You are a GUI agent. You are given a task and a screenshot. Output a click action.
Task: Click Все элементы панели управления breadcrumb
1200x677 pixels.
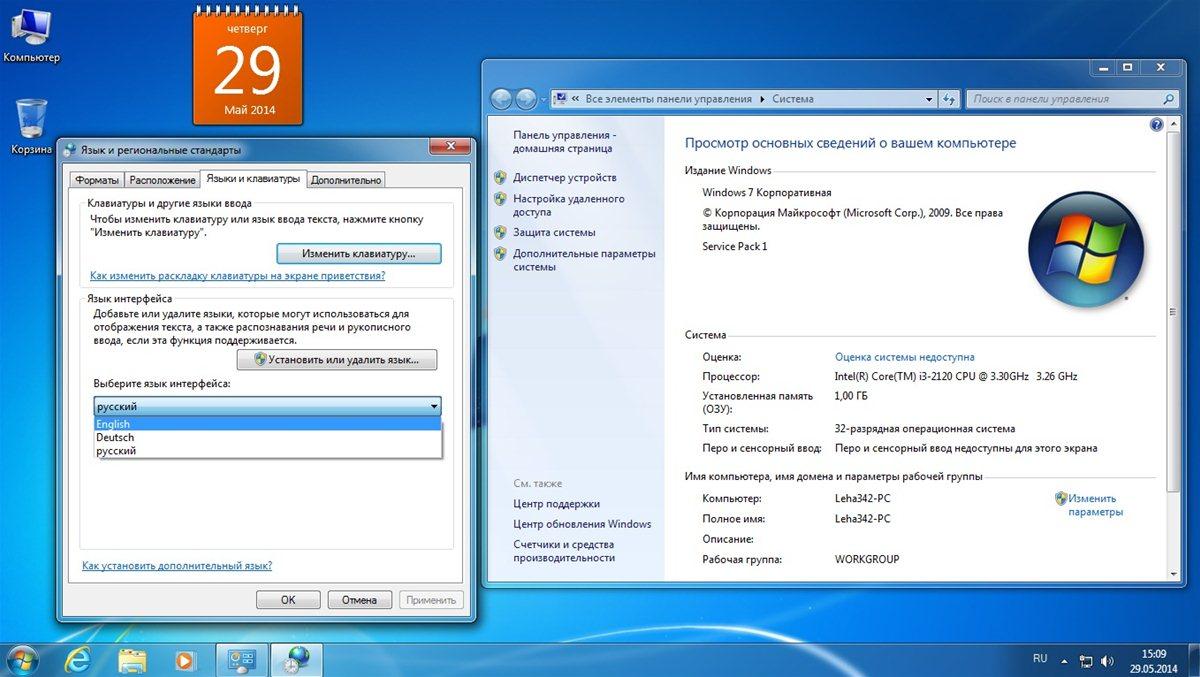point(668,99)
